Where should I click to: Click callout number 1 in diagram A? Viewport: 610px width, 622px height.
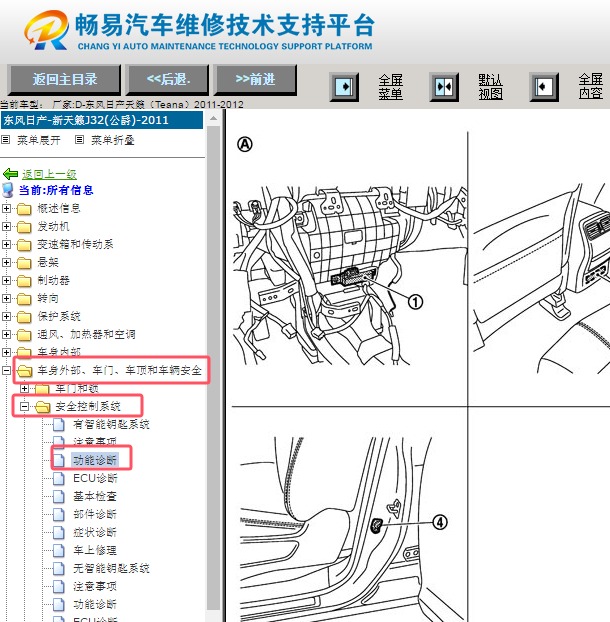point(415,302)
